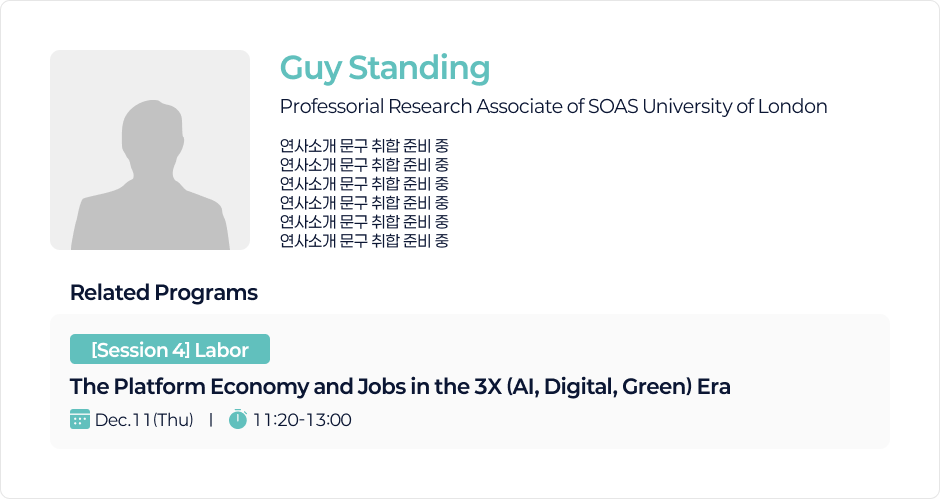Click the Related Programs heading
Image resolution: width=940 pixels, height=499 pixels.
click(164, 293)
